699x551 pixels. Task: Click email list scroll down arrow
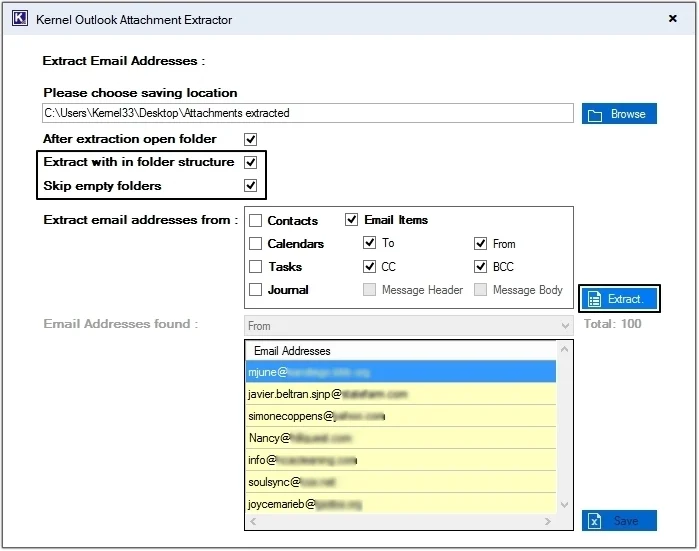[x=565, y=506]
